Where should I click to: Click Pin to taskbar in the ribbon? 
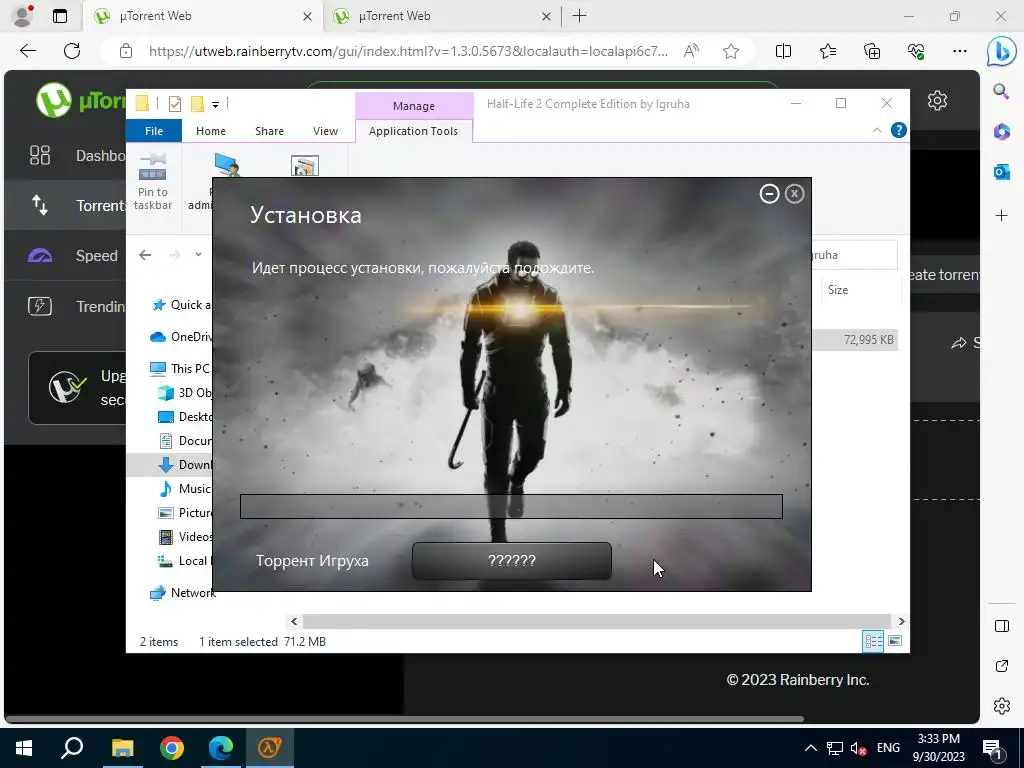point(153,182)
